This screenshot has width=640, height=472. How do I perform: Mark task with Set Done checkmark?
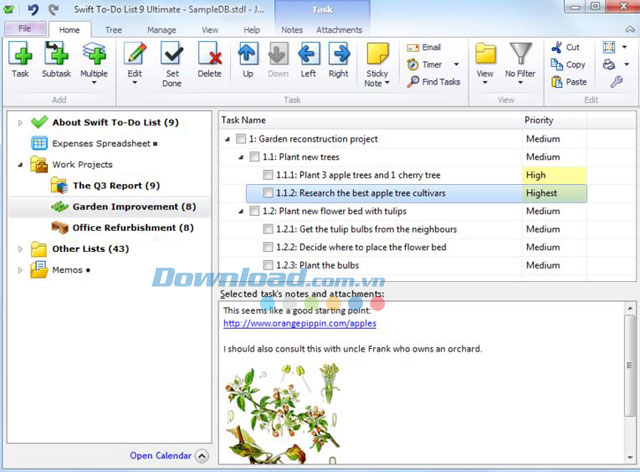[x=172, y=64]
